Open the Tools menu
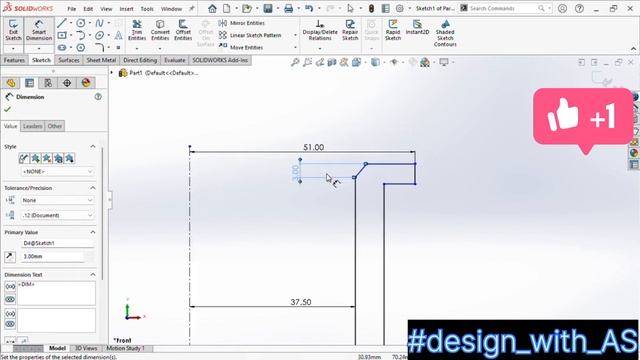Viewport: 640px width, 360px height. click(147, 9)
